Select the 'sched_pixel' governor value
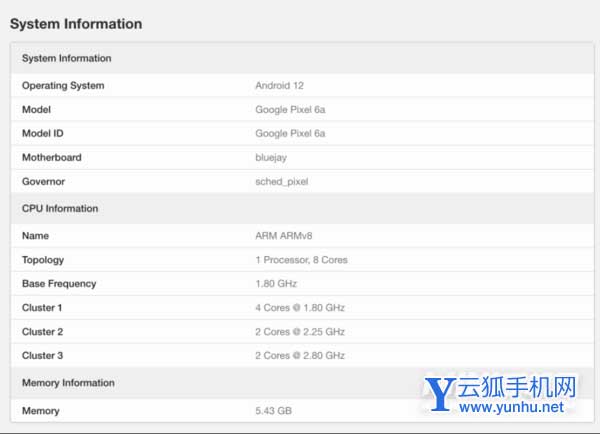The height and width of the screenshot is (434, 600). (282, 182)
